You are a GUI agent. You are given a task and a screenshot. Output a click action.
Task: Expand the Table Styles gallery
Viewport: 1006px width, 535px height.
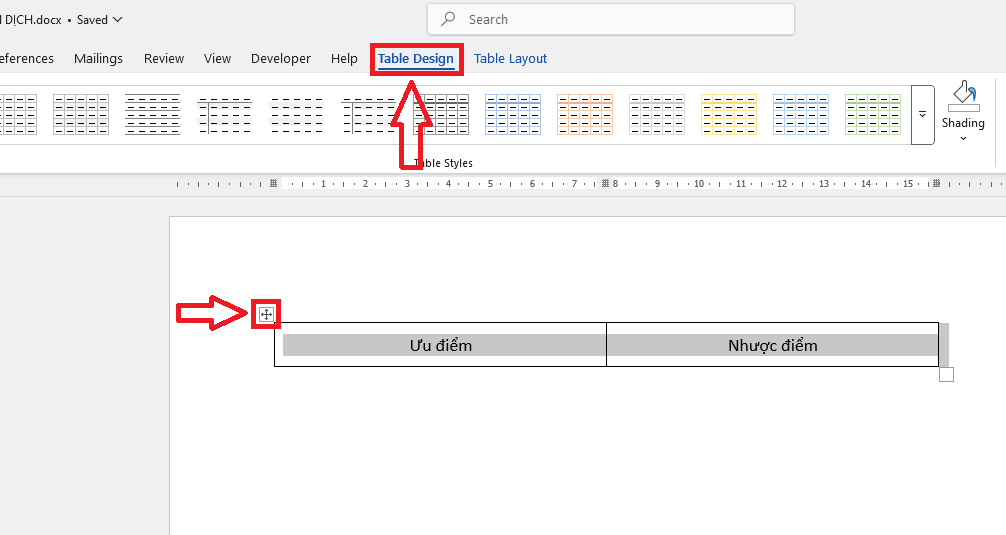(922, 115)
